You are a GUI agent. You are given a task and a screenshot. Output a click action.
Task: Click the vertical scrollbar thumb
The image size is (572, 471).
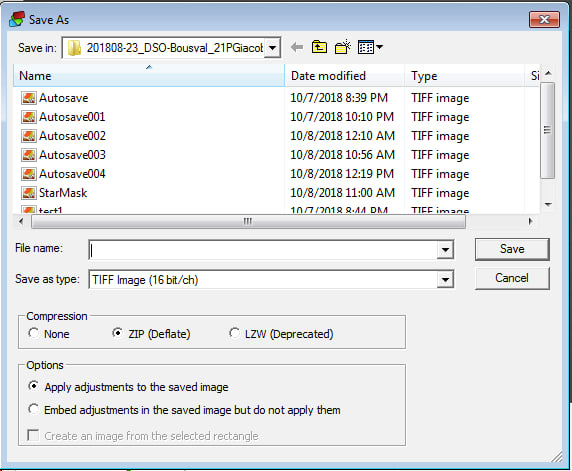point(547,130)
